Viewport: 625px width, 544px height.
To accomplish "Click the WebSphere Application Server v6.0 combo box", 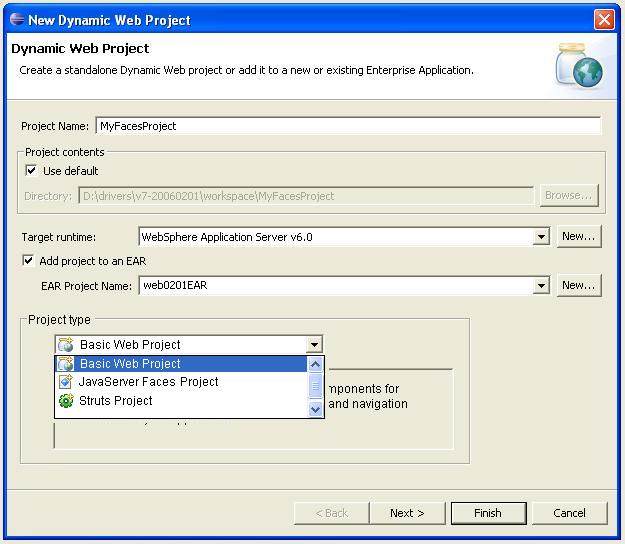I will (344, 237).
